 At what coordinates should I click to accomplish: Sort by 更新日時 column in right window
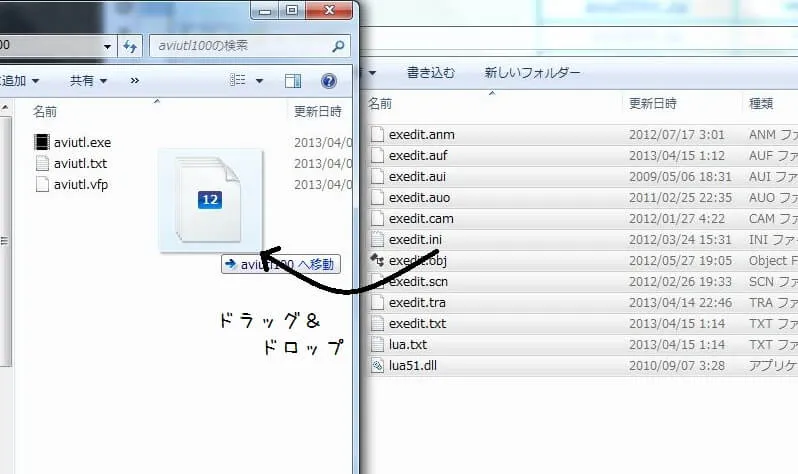(652, 103)
